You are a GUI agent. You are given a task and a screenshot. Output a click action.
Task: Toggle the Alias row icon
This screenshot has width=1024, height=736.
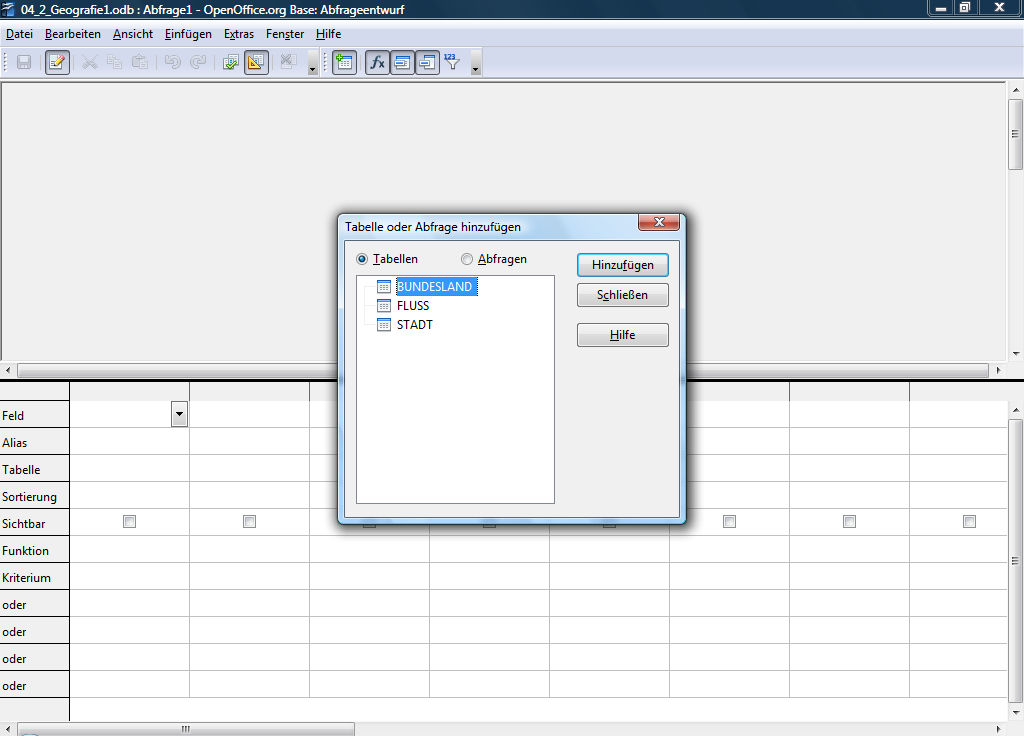click(427, 62)
